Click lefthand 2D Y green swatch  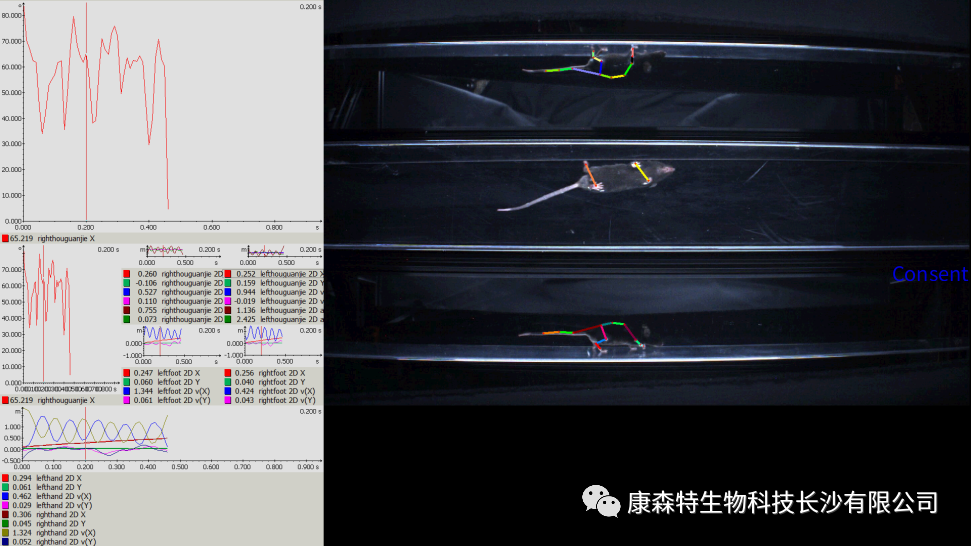5,486
